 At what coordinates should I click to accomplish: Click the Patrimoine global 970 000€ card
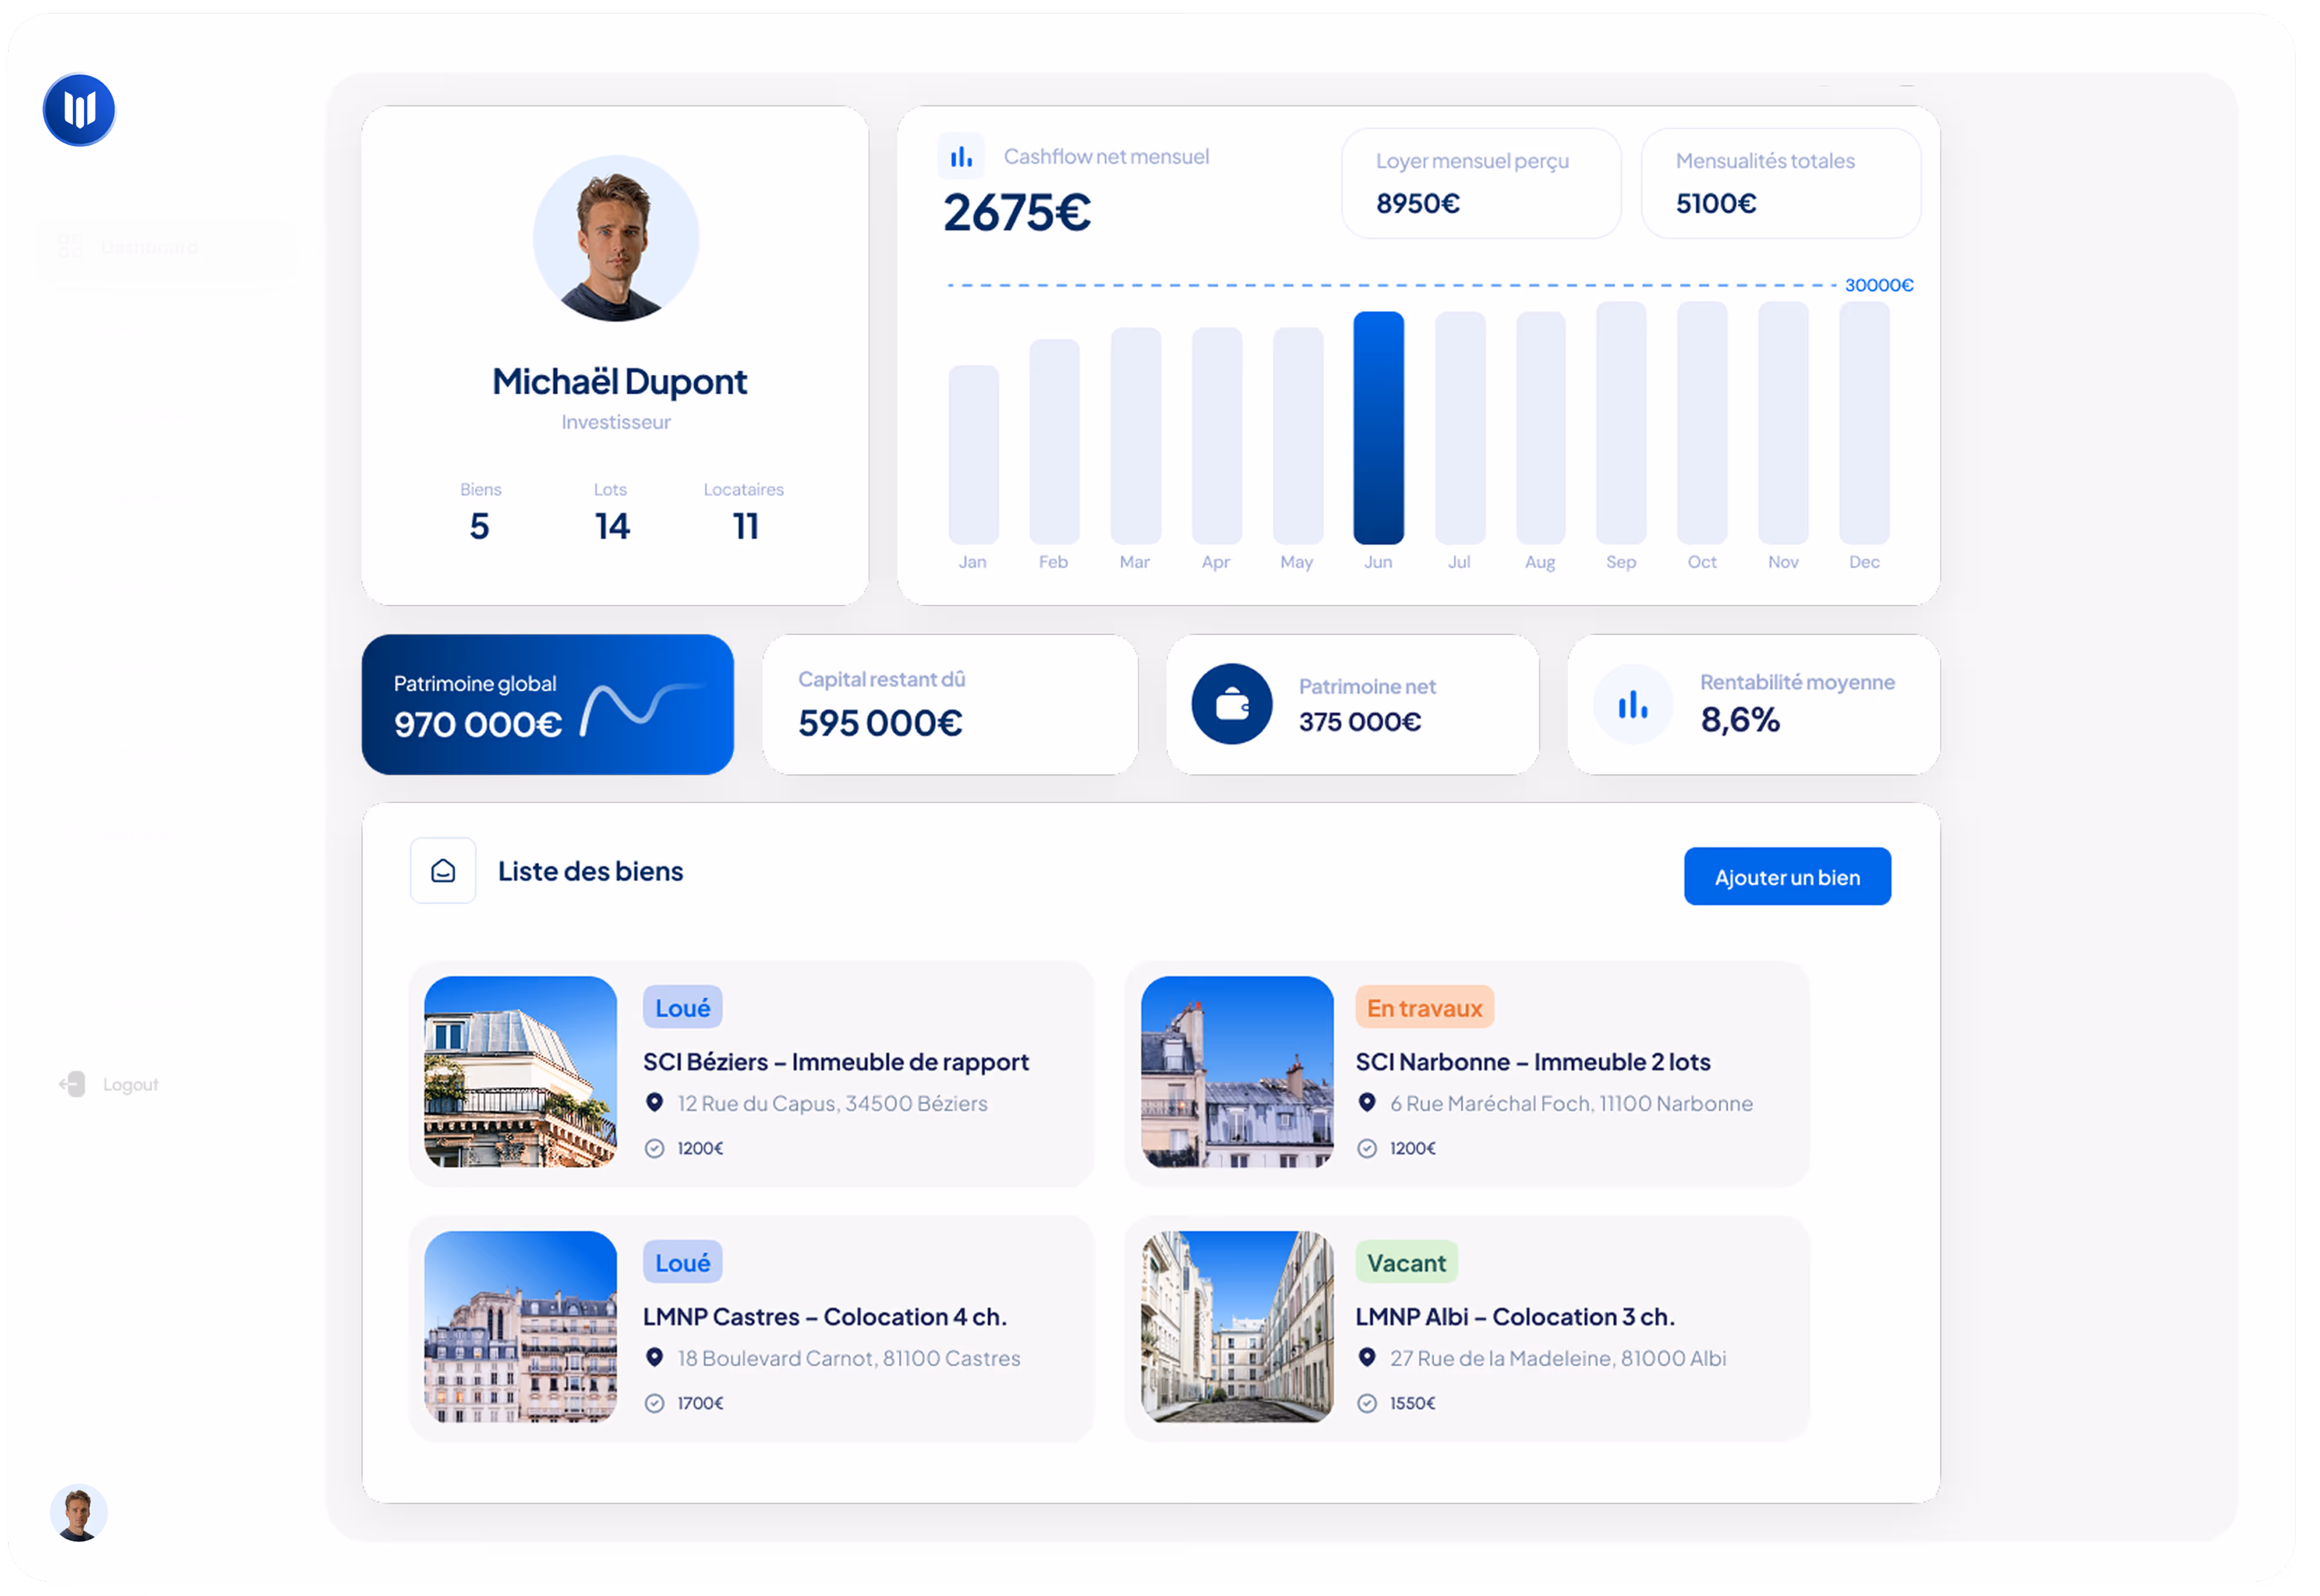(547, 704)
